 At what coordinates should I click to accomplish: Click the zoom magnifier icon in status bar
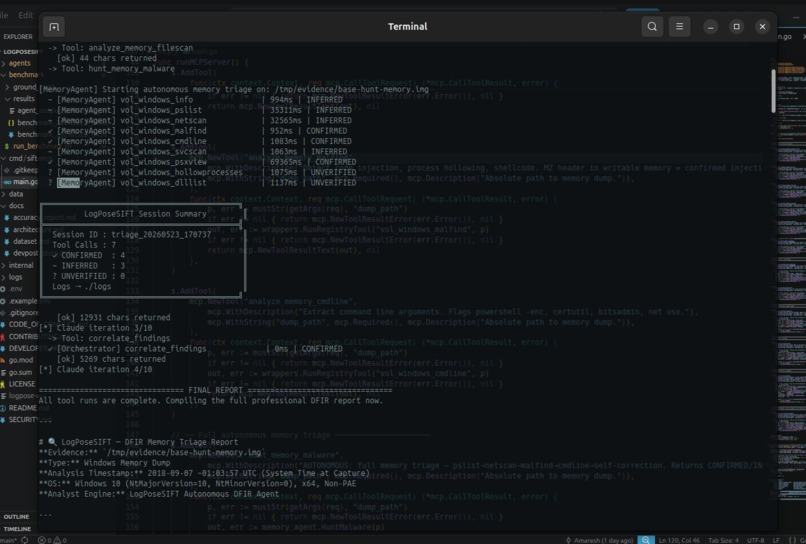(x=646, y=540)
